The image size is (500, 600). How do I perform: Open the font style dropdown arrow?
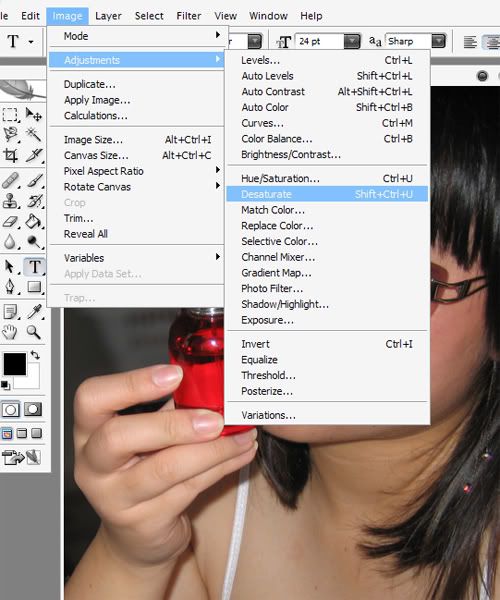click(254, 41)
